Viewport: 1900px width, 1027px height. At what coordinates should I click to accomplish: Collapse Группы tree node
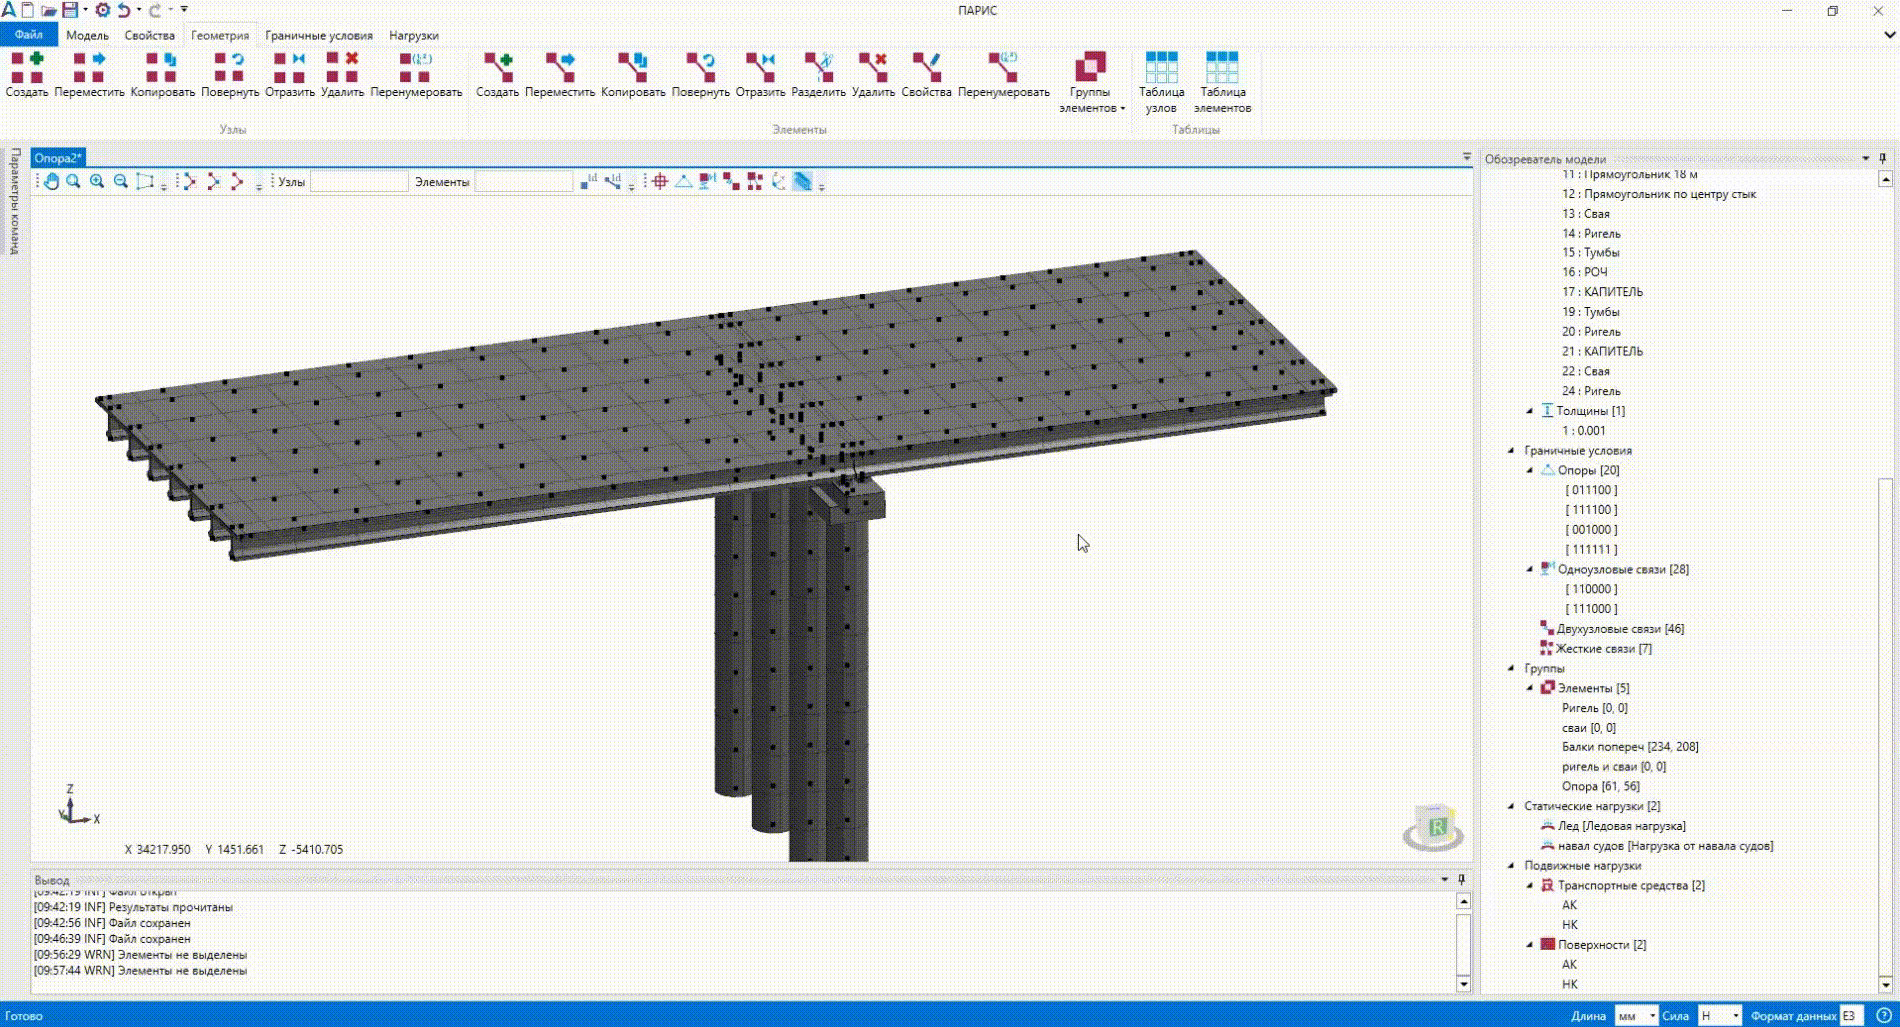(x=1511, y=668)
